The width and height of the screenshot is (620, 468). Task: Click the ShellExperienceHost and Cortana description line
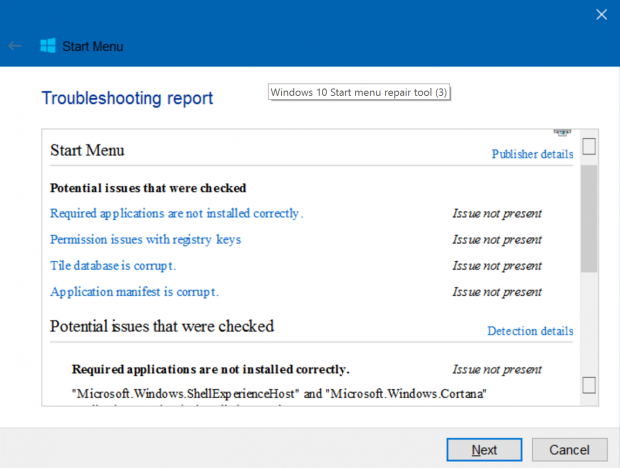coord(279,394)
